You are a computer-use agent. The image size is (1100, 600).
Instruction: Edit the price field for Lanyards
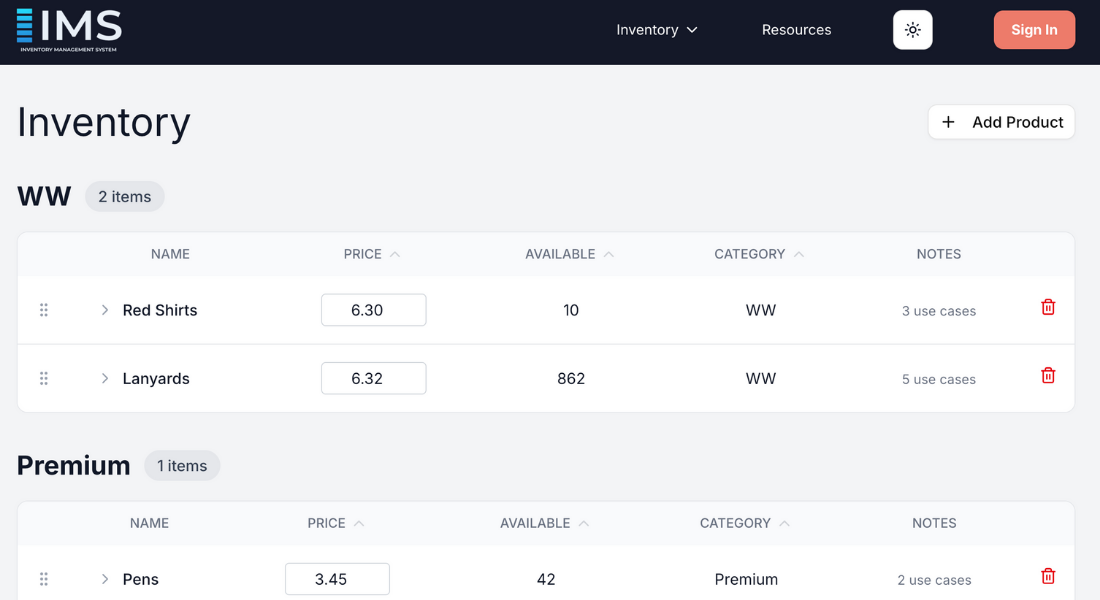click(x=373, y=378)
